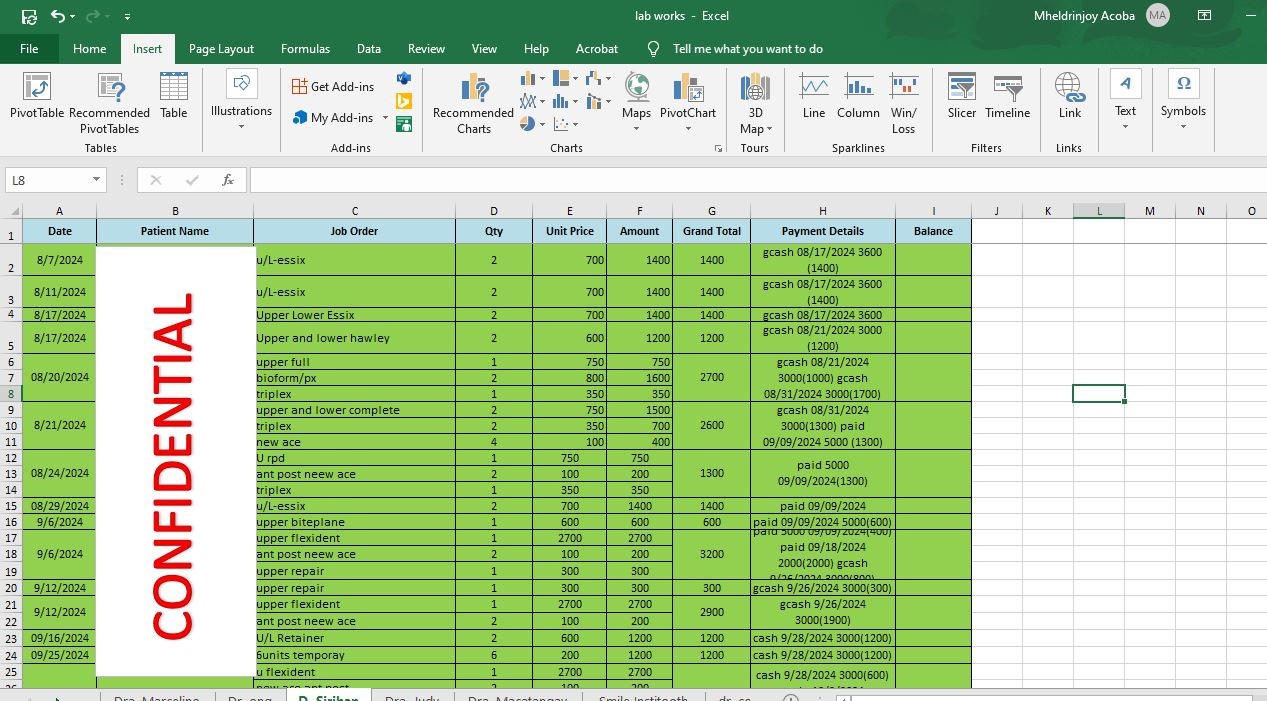Switch to the Review tab
The height and width of the screenshot is (701, 1267).
426,49
